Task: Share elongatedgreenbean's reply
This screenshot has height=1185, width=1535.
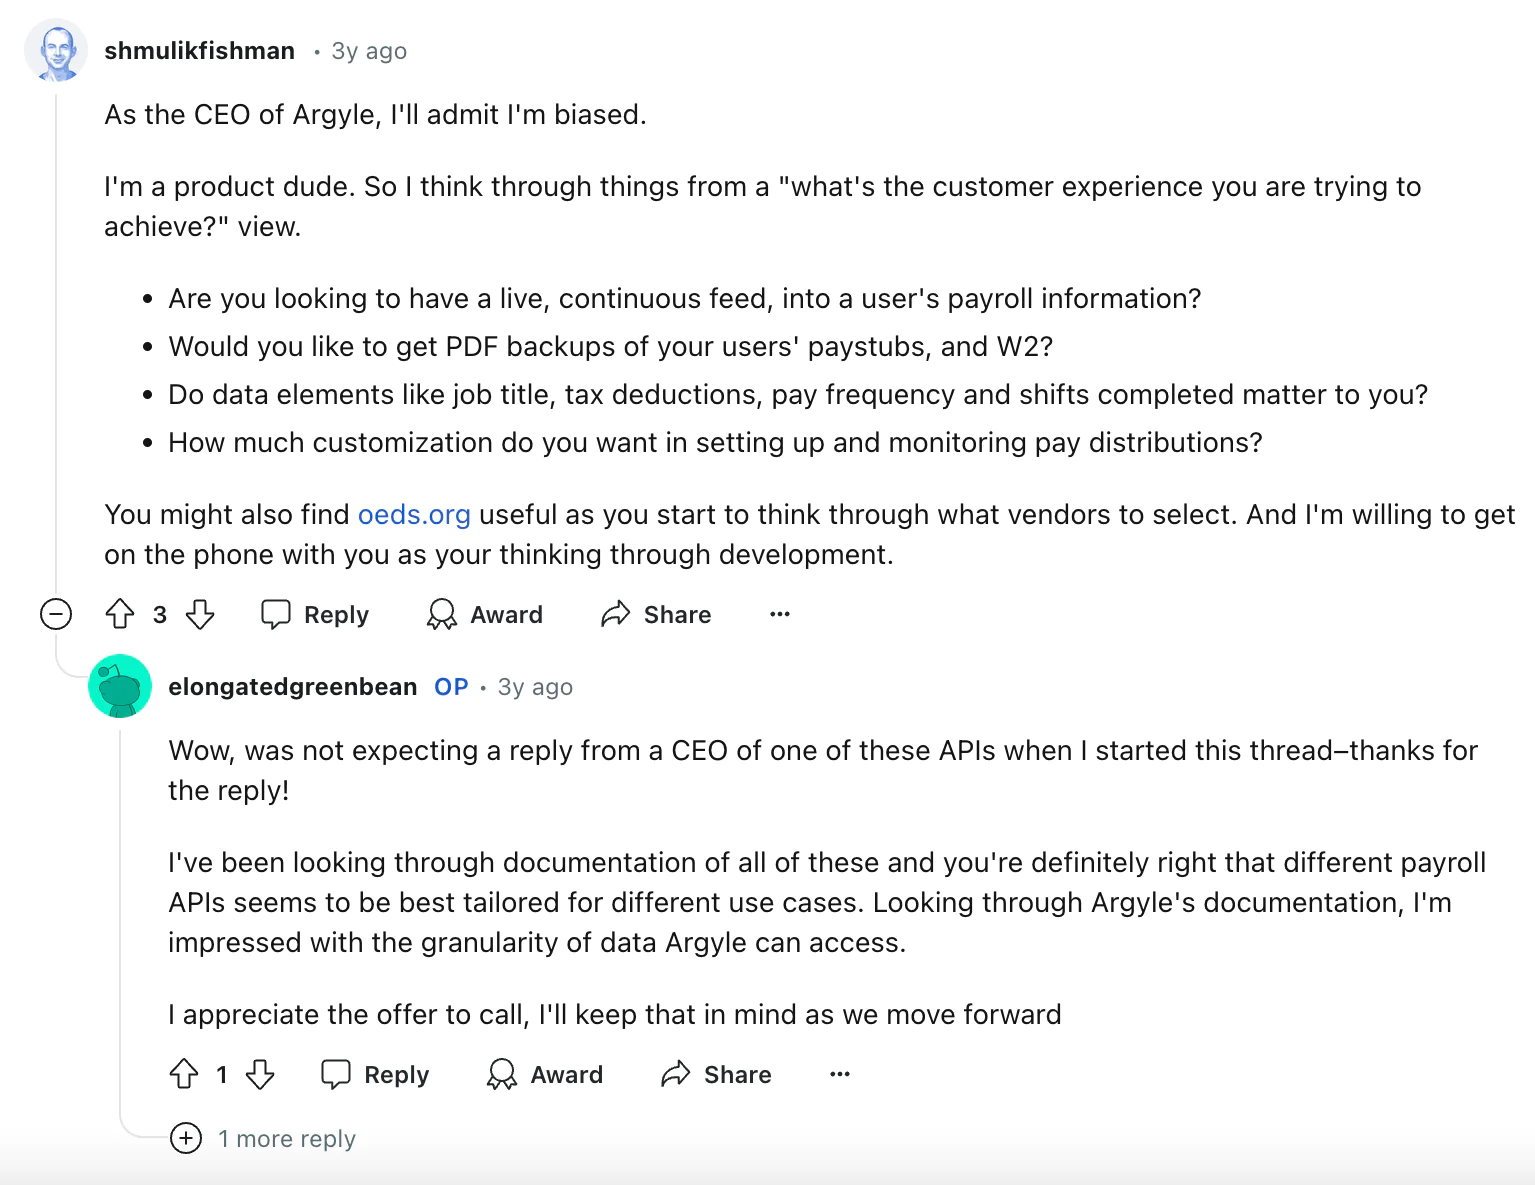Action: point(716,1074)
